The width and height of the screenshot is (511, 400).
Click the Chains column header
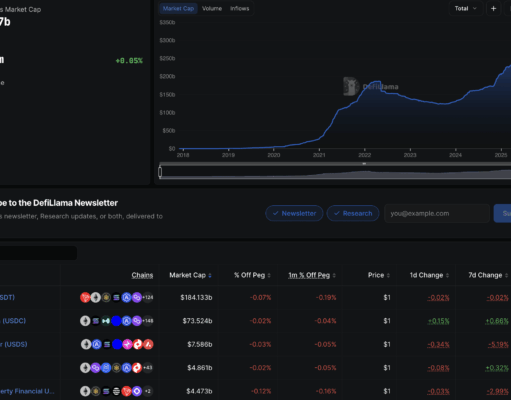142,275
